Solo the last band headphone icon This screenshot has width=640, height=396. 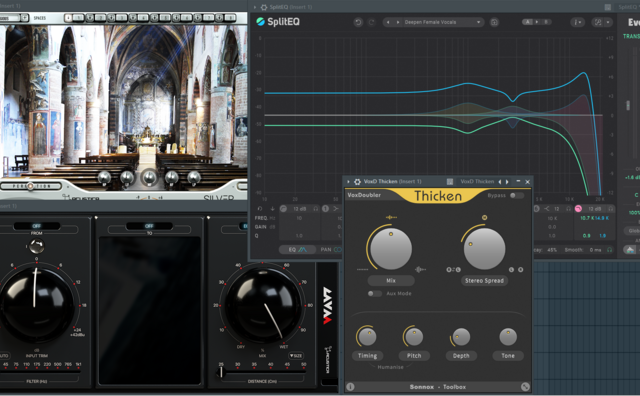tap(610, 209)
